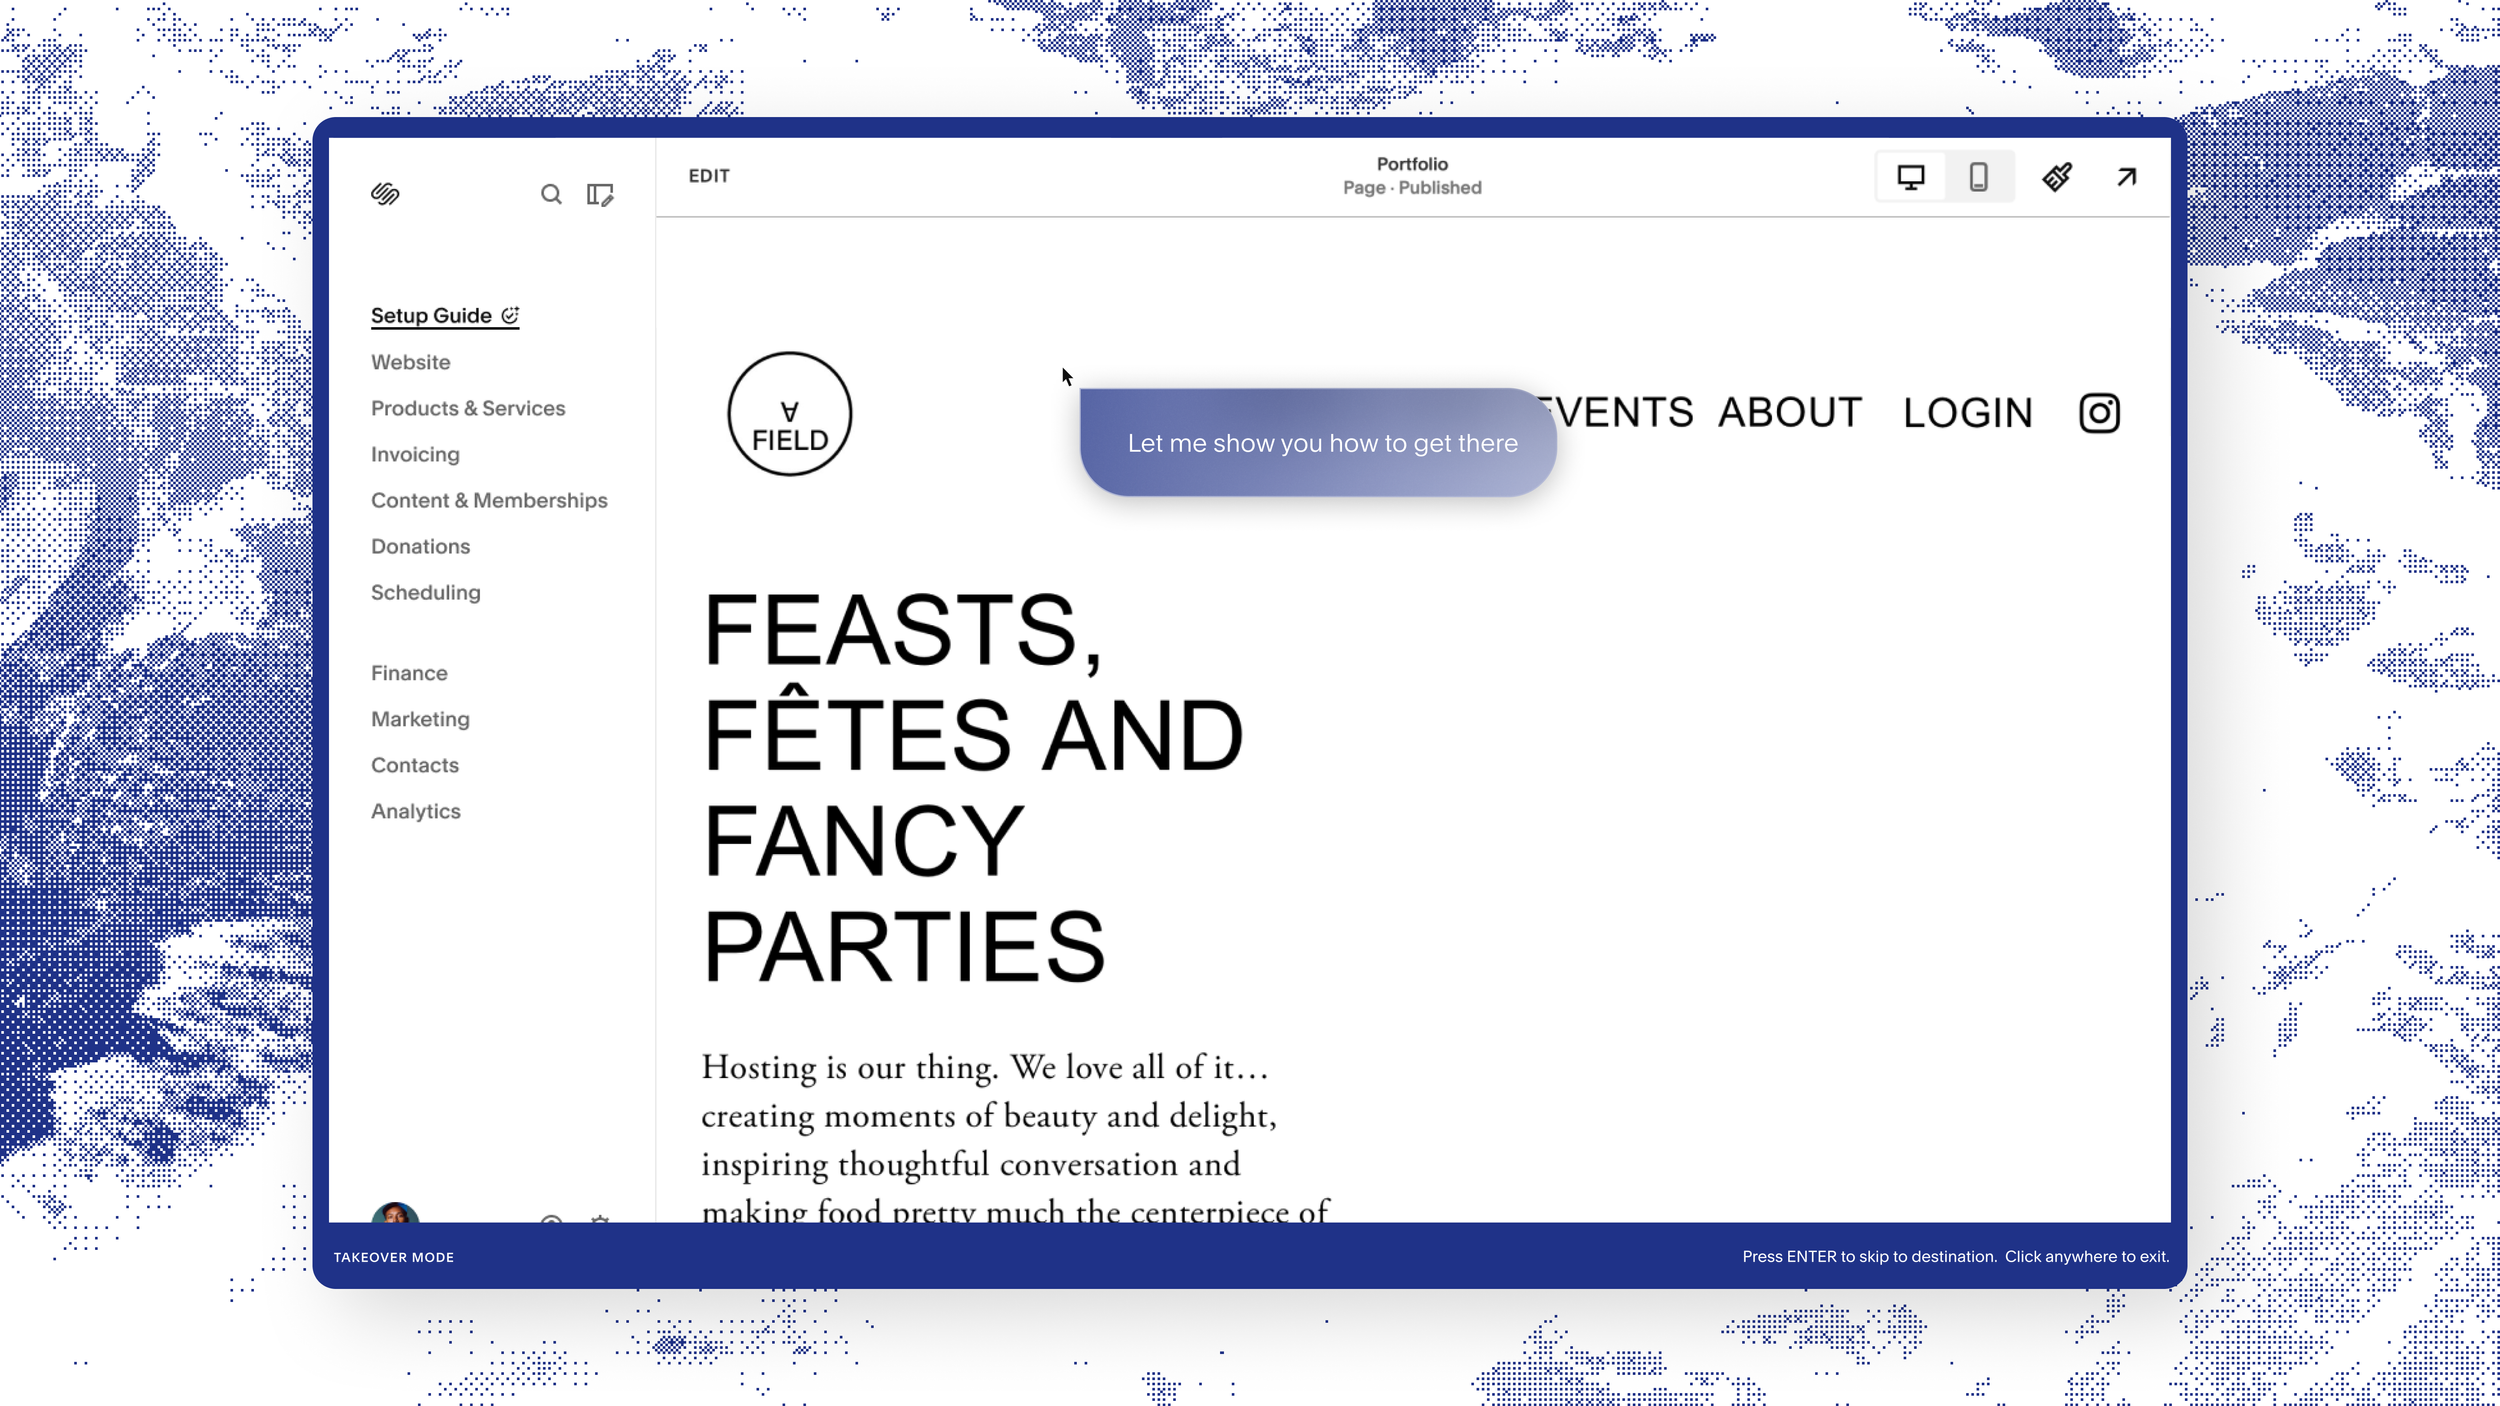This screenshot has width=2500, height=1406.
Task: Click the EDIT button
Action: coord(709,176)
